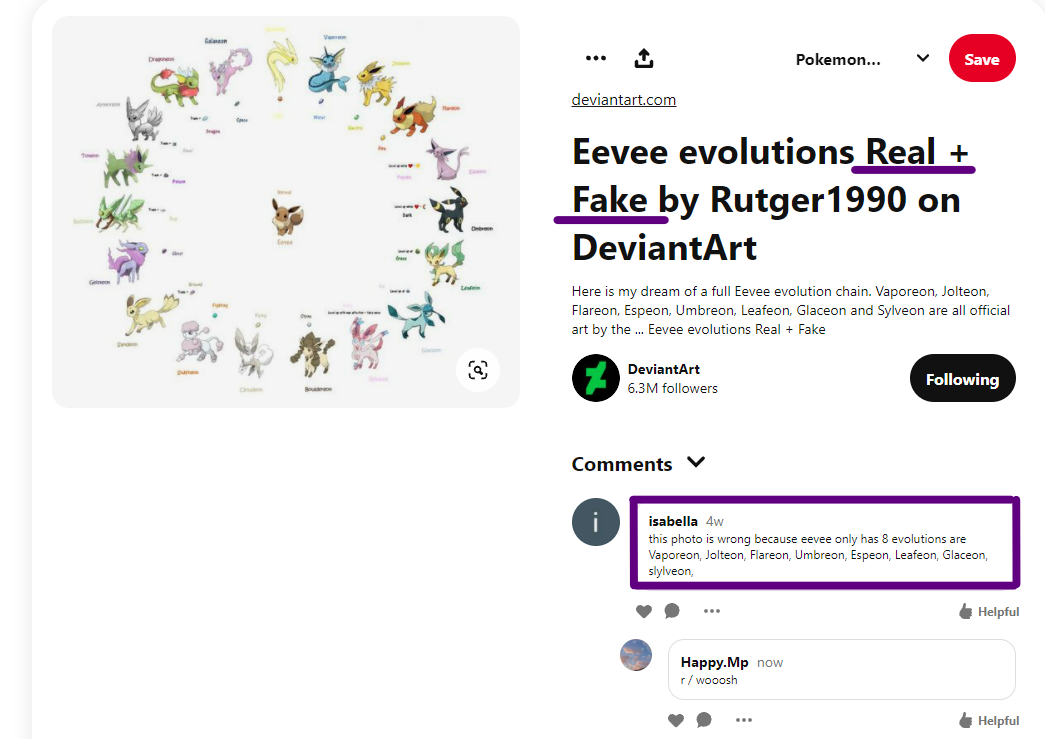Click the DeviantArt profile avatar
Viewport: 1045px width, 739px height.
point(596,378)
